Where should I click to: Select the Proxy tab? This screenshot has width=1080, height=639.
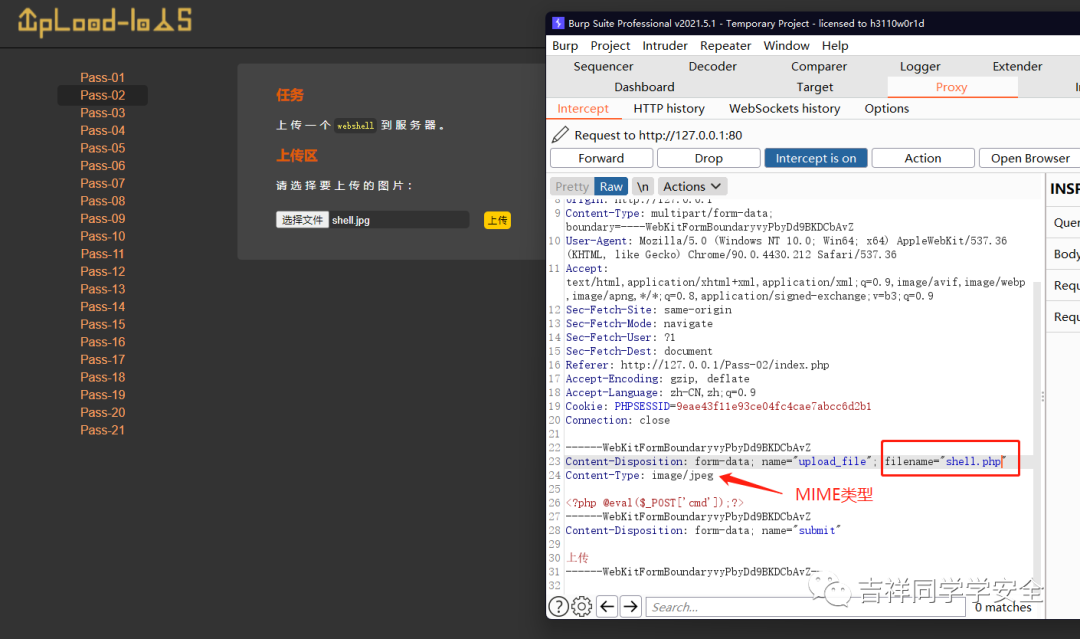point(951,87)
